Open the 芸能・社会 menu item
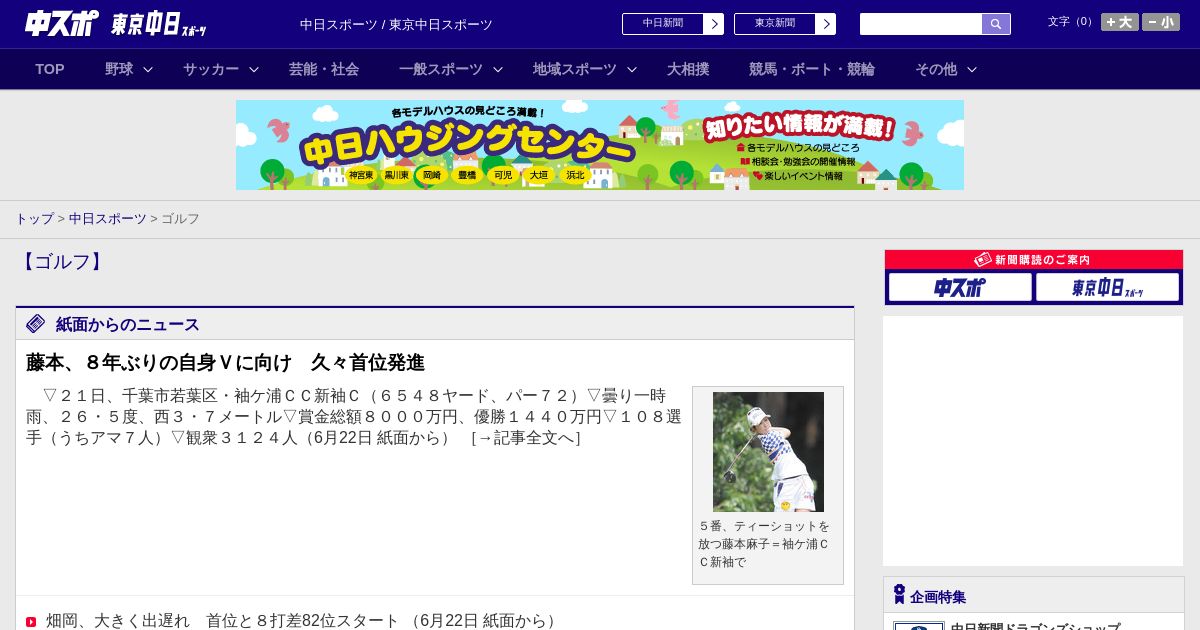The height and width of the screenshot is (630, 1200). tap(324, 69)
